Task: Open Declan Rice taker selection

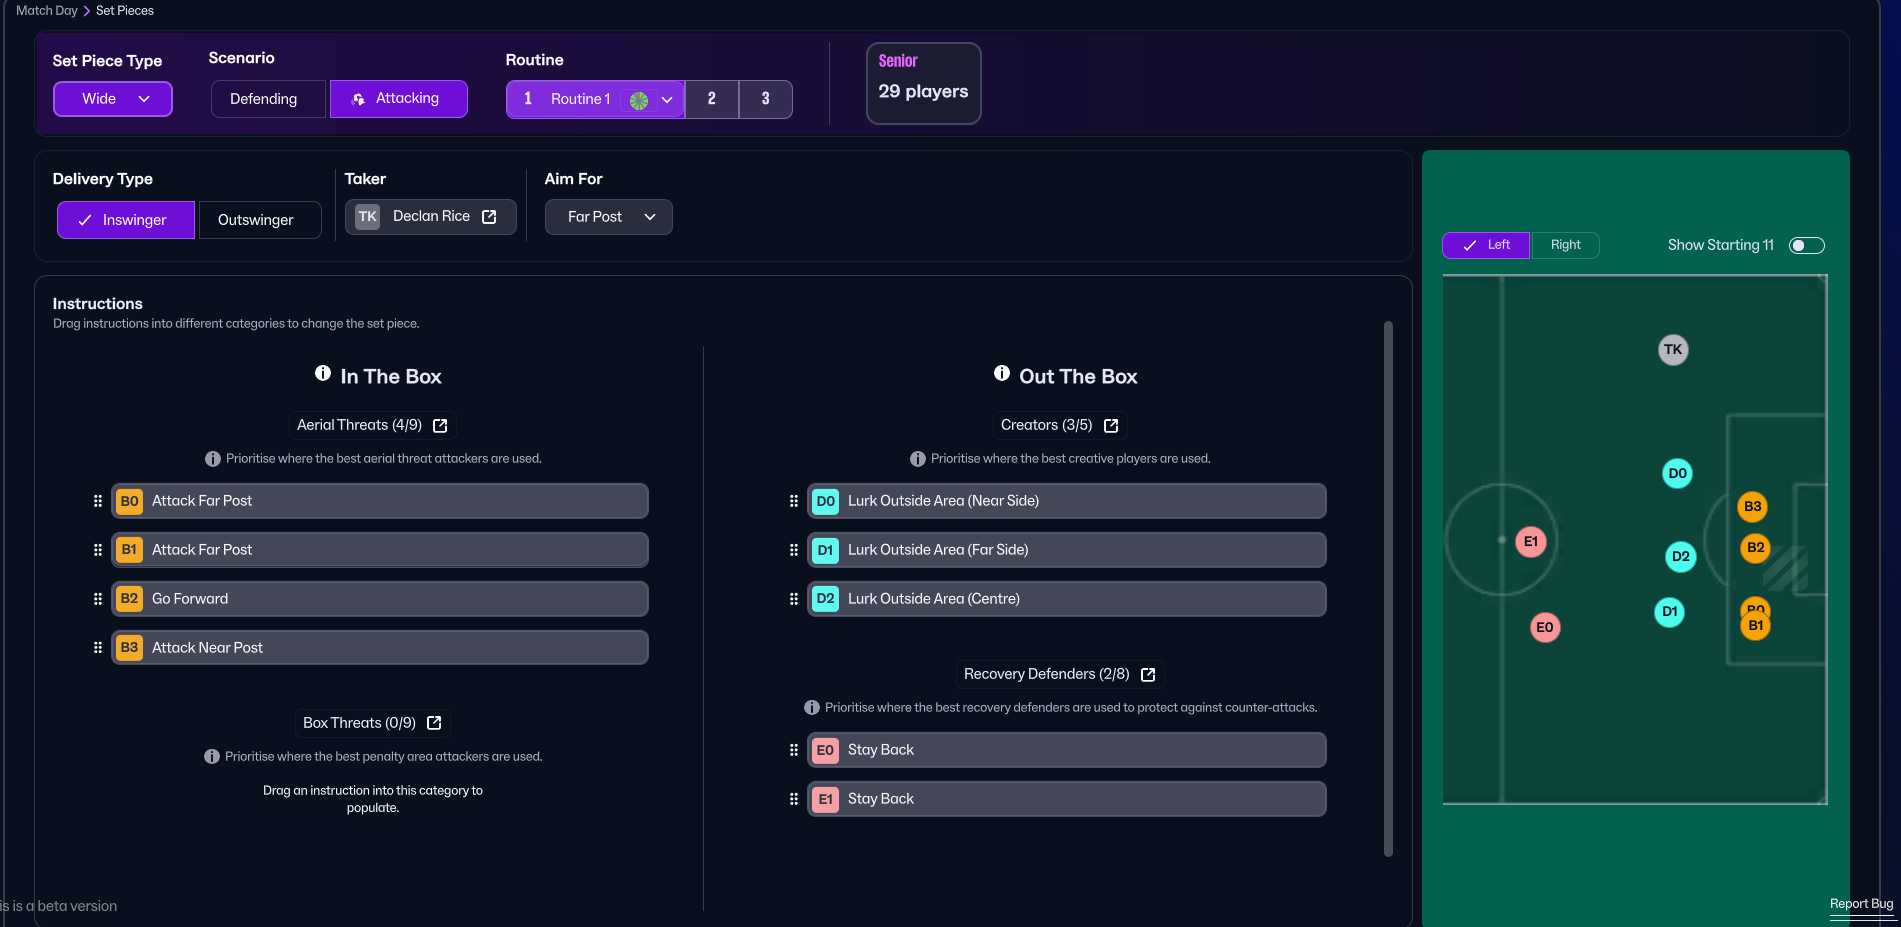Action: pos(431,217)
